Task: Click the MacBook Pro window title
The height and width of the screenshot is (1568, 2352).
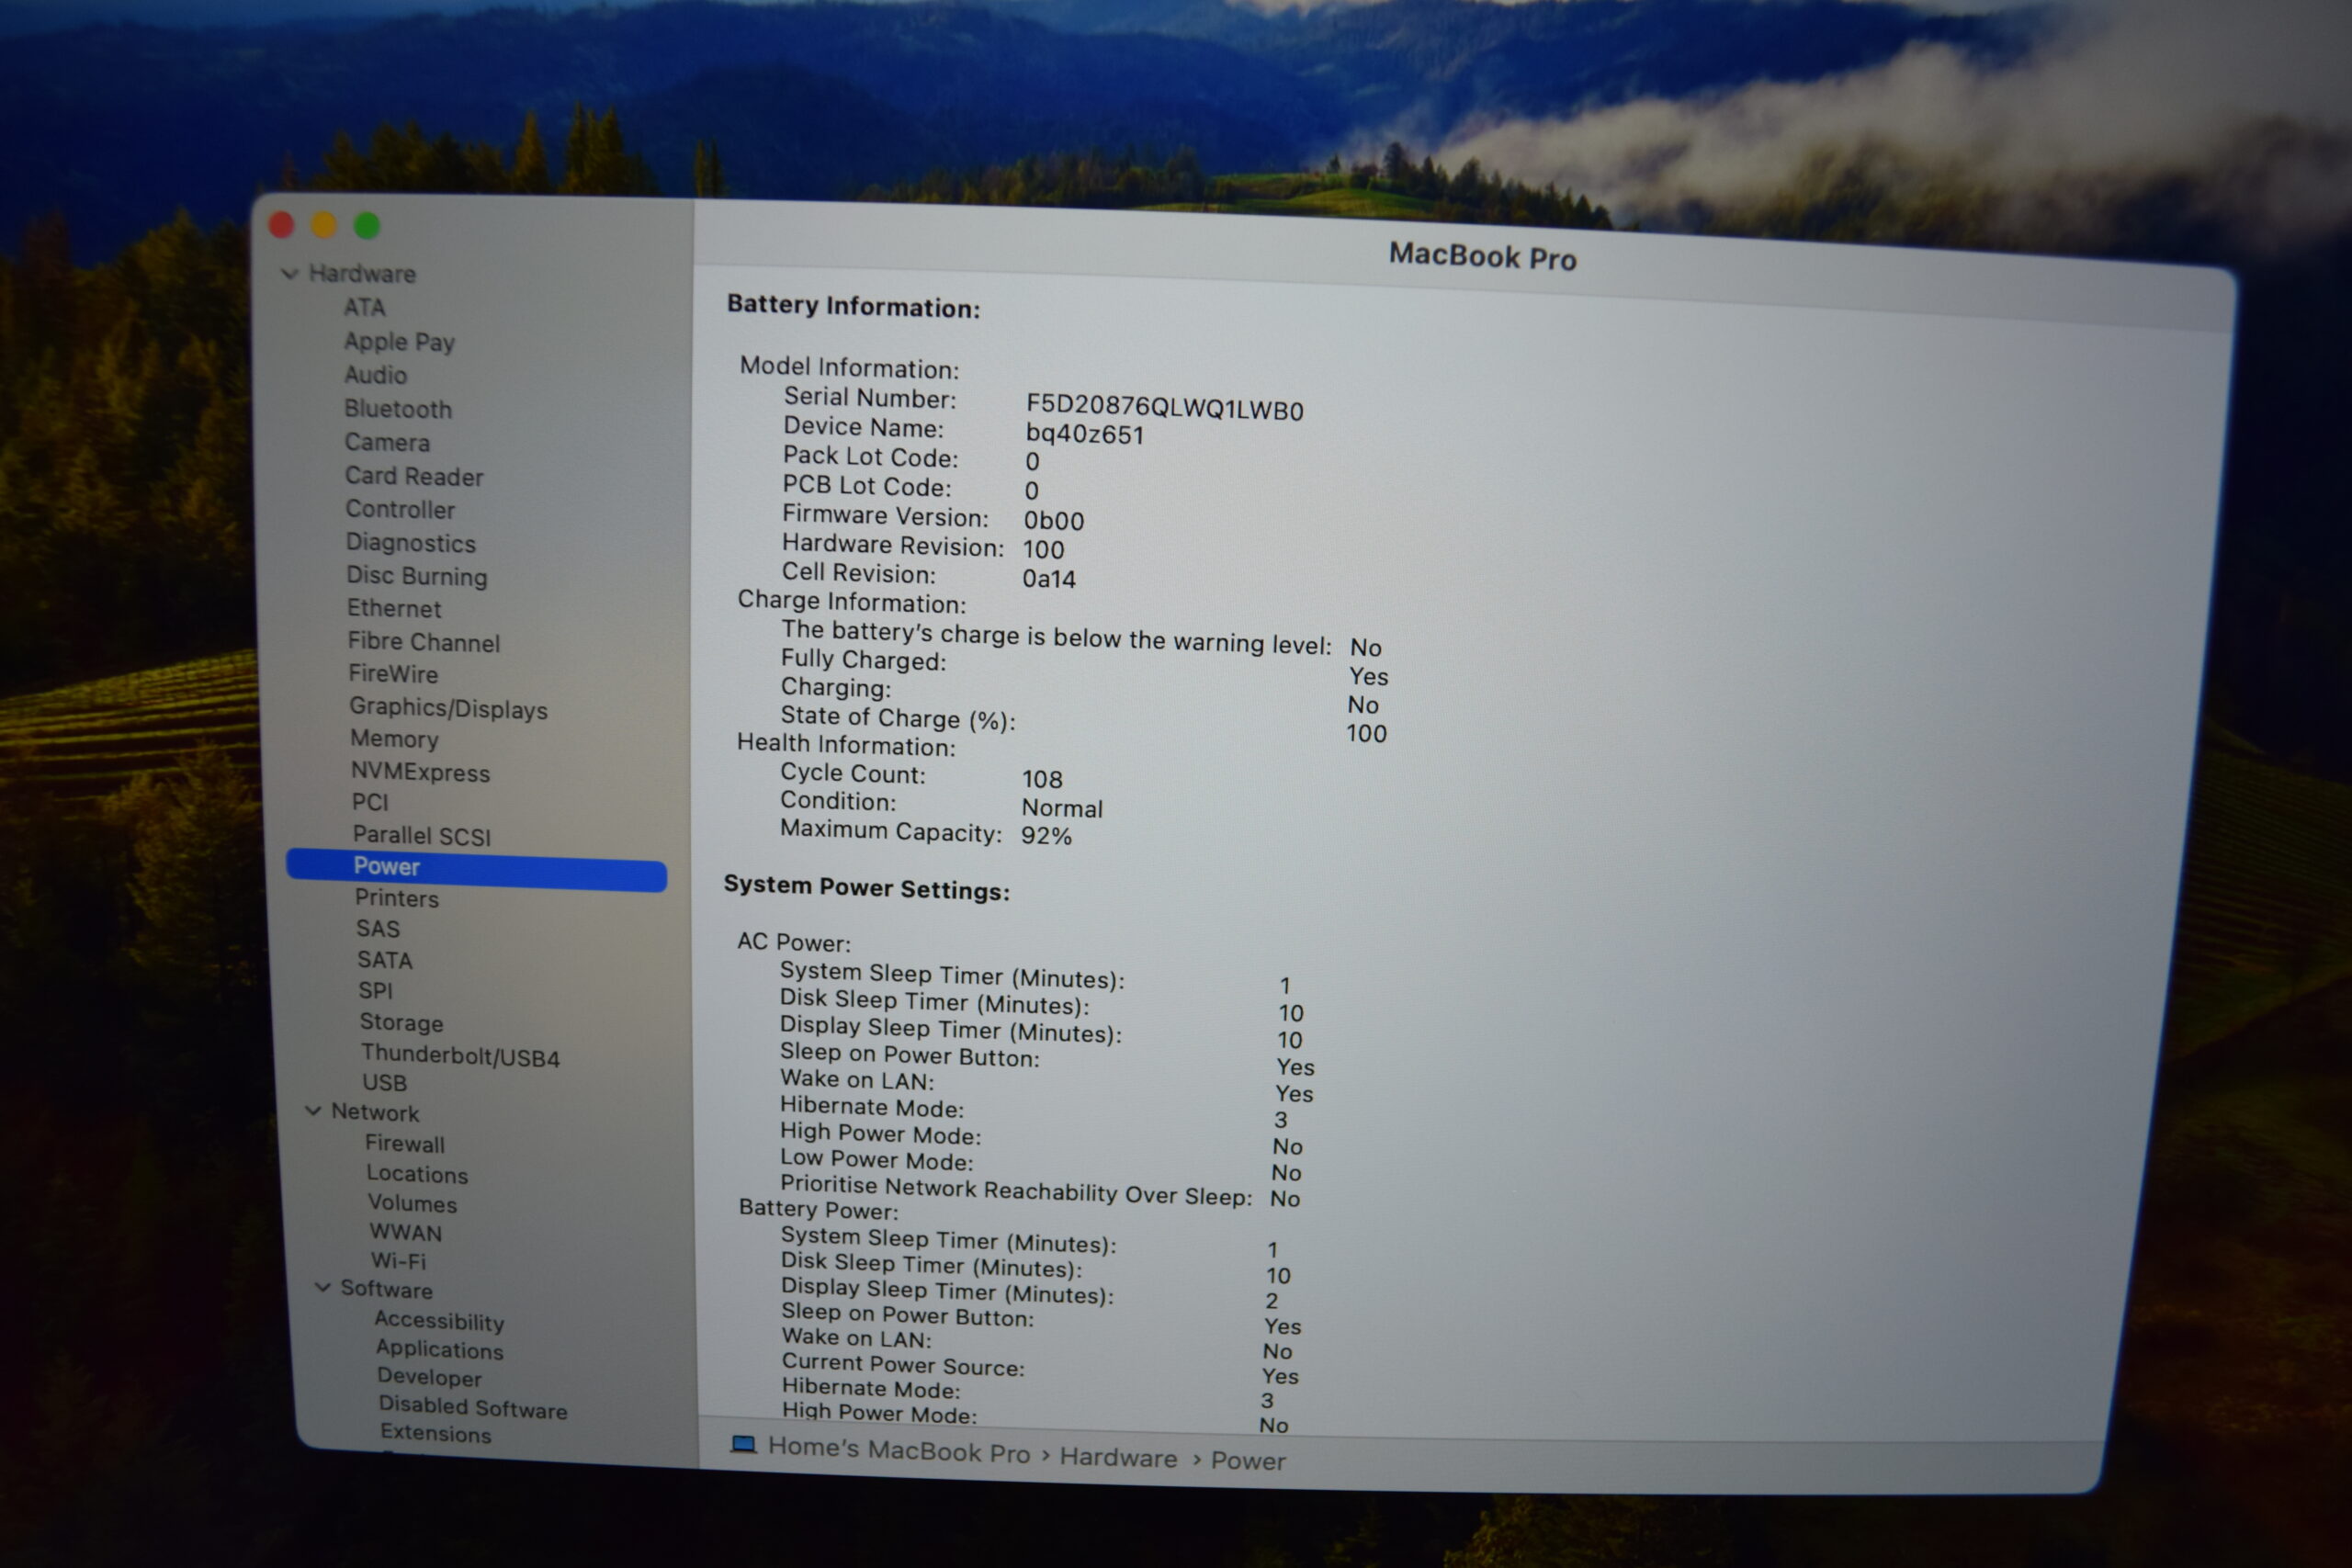Action: tap(1482, 256)
